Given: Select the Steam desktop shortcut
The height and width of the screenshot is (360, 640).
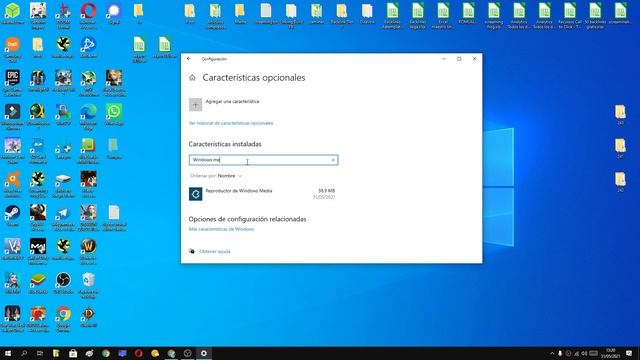Looking at the screenshot, I should (x=13, y=216).
